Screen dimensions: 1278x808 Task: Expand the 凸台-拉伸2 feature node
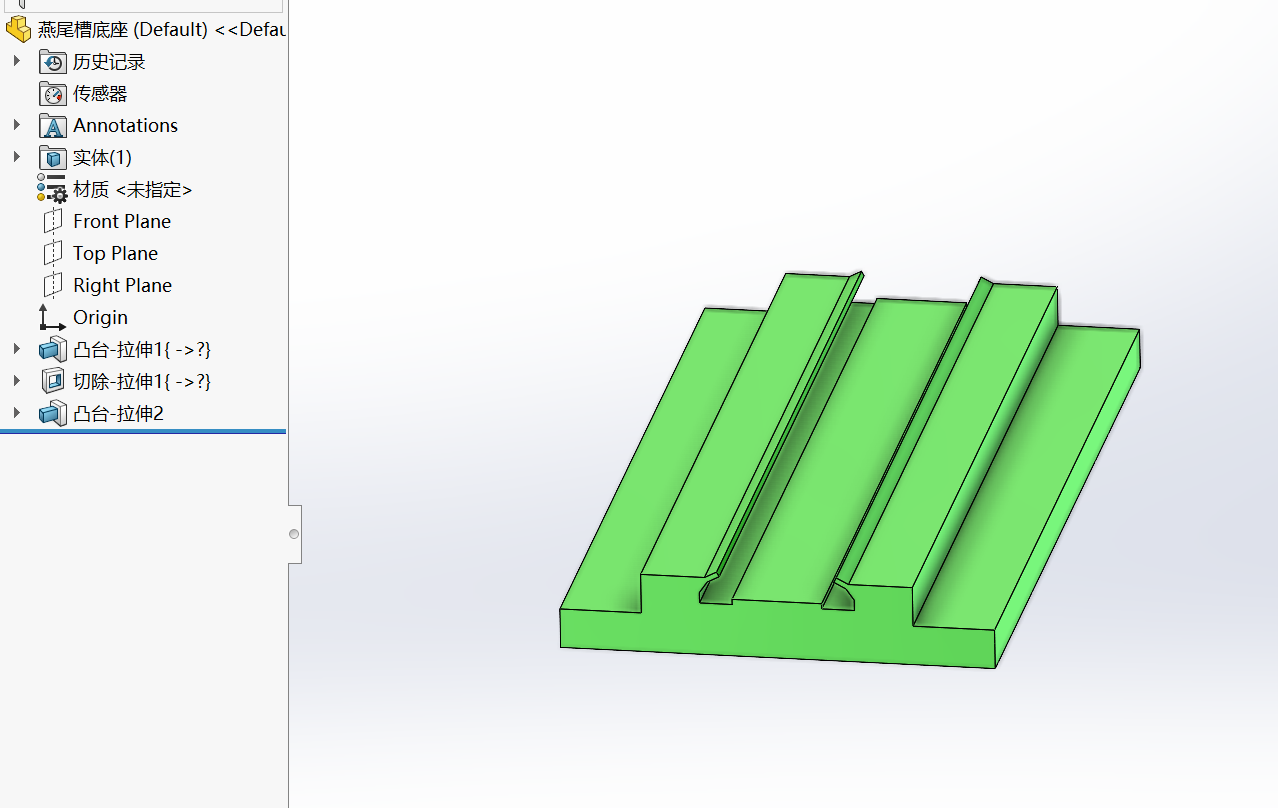coord(16,413)
